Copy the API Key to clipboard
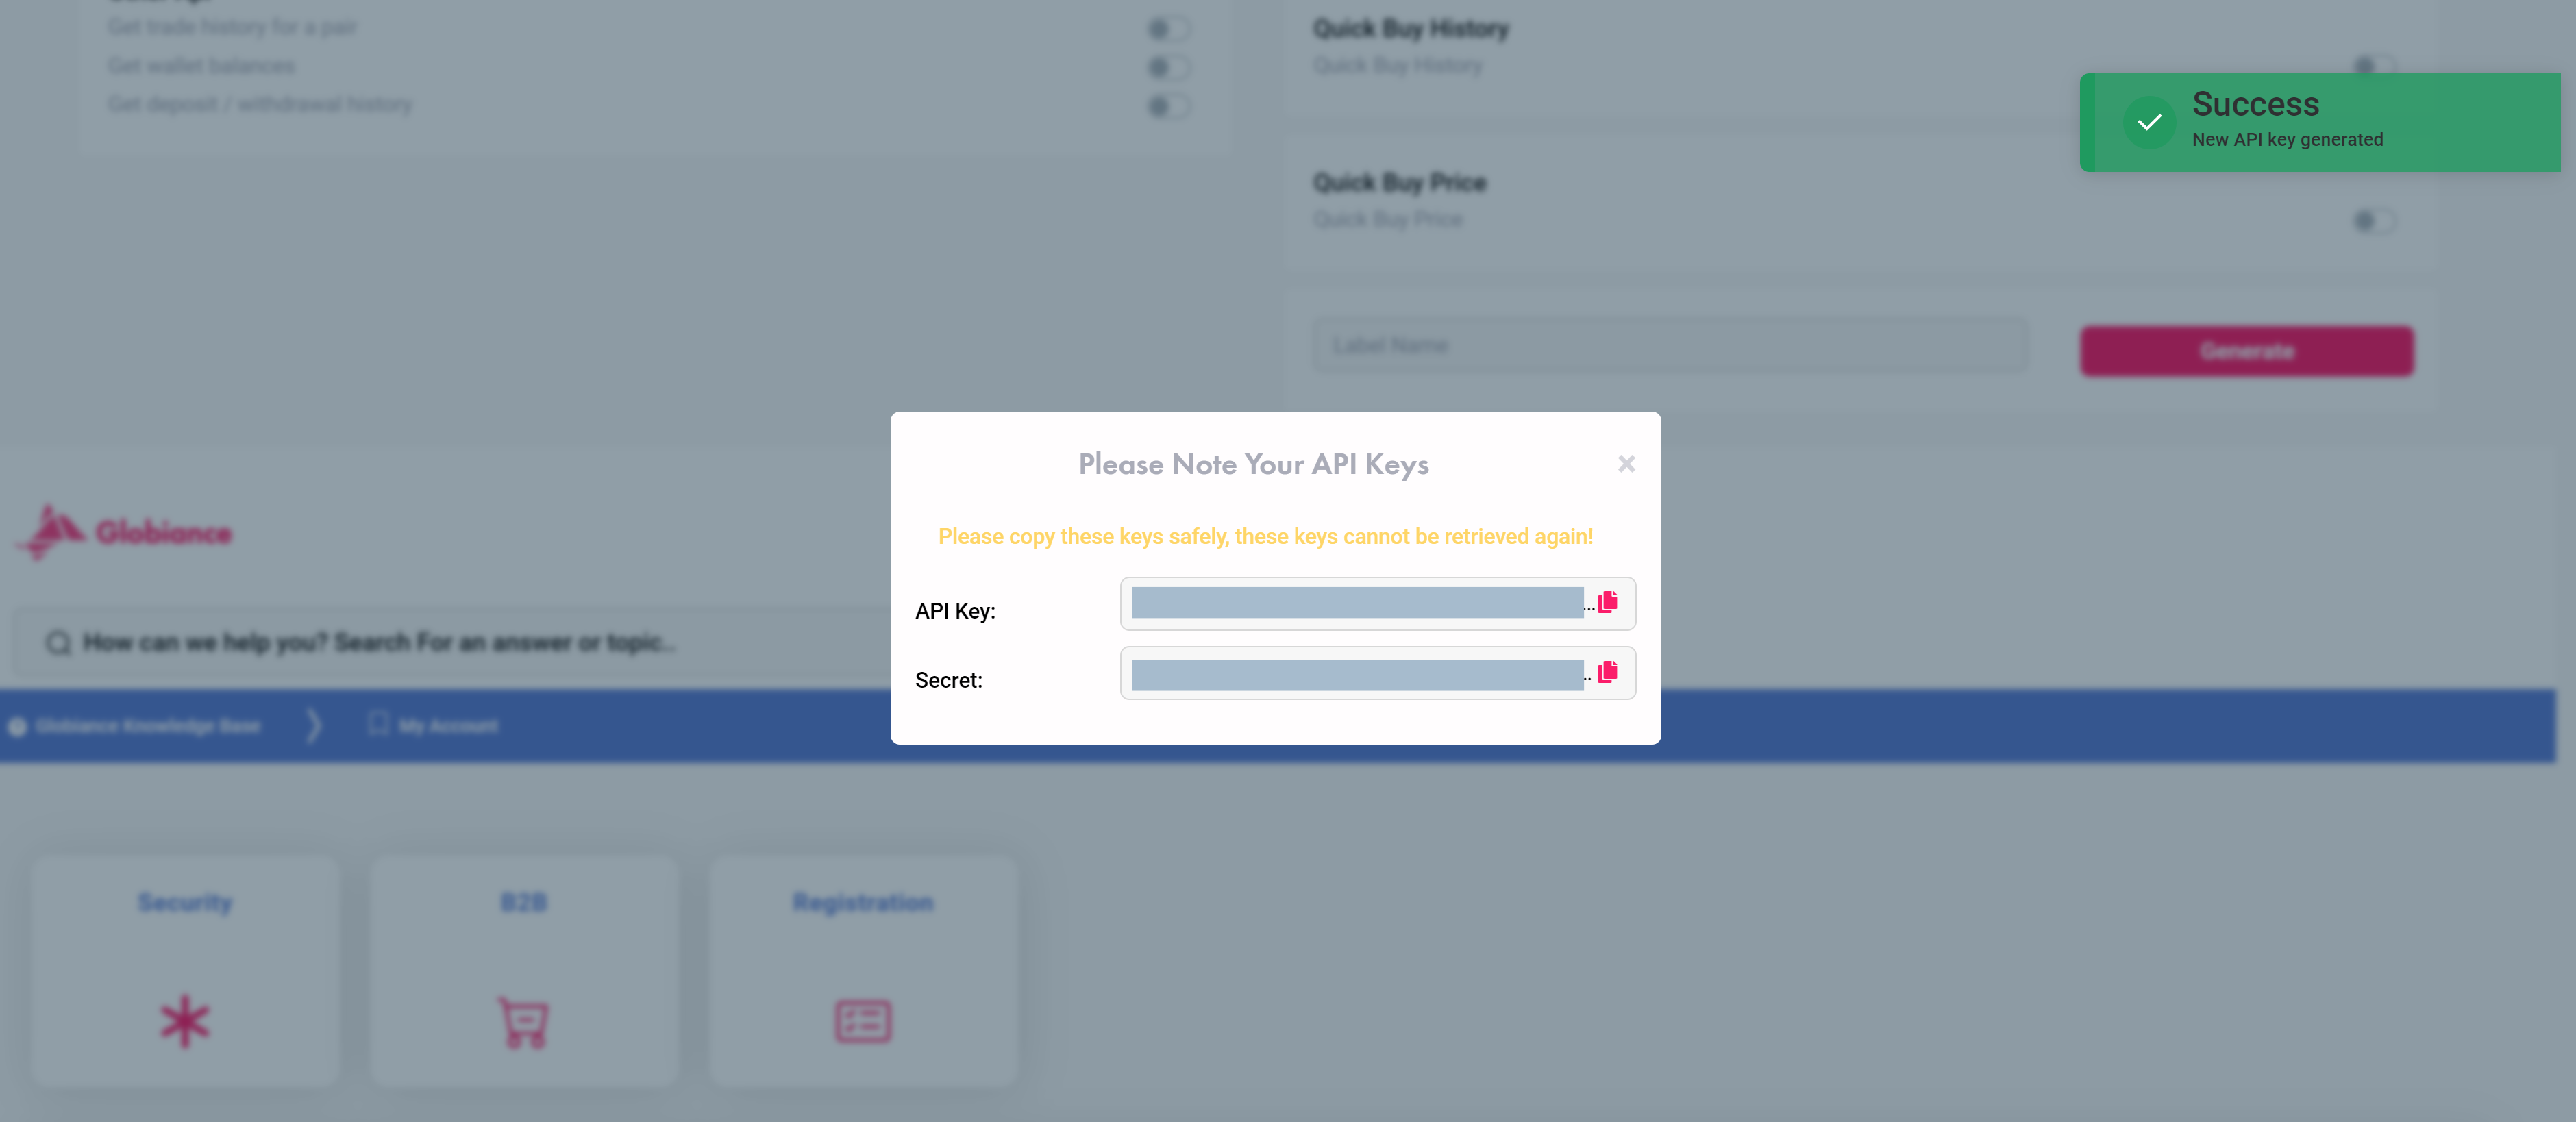2576x1122 pixels. pos(1607,602)
